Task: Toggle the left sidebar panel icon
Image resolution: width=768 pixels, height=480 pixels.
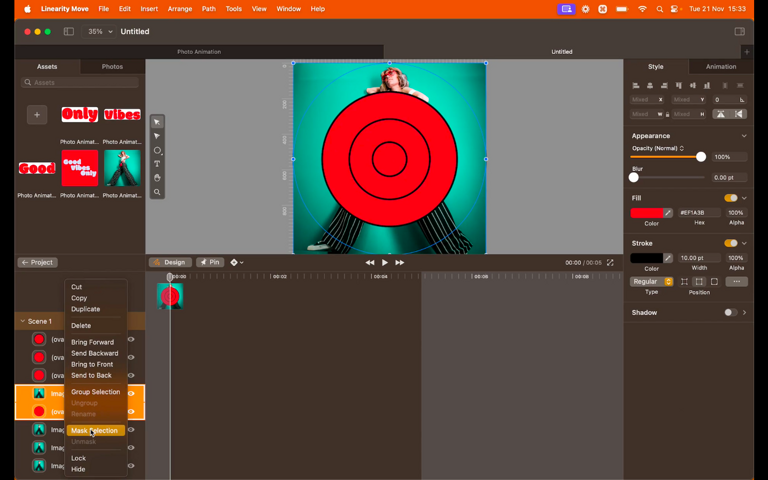Action: (69, 31)
